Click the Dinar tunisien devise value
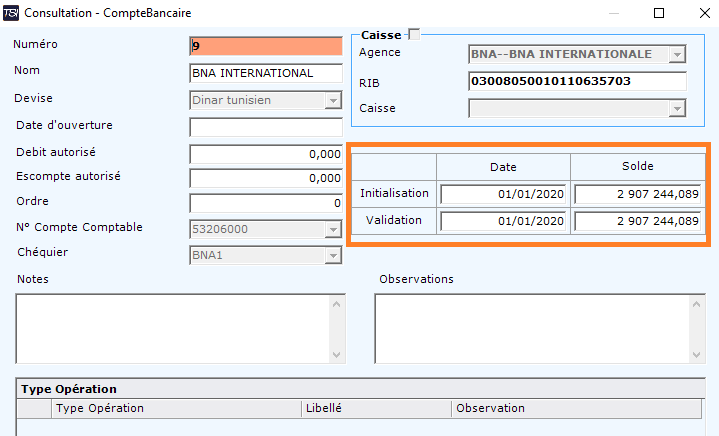719x436 pixels. click(x=232, y=100)
